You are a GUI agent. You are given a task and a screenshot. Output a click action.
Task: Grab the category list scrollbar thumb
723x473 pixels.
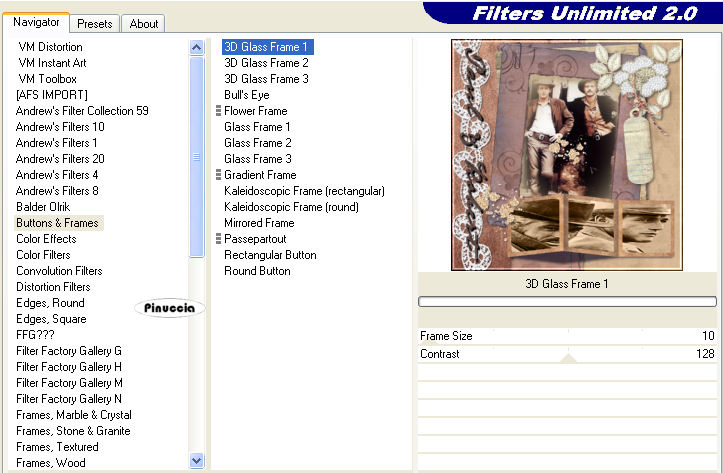coord(196,157)
